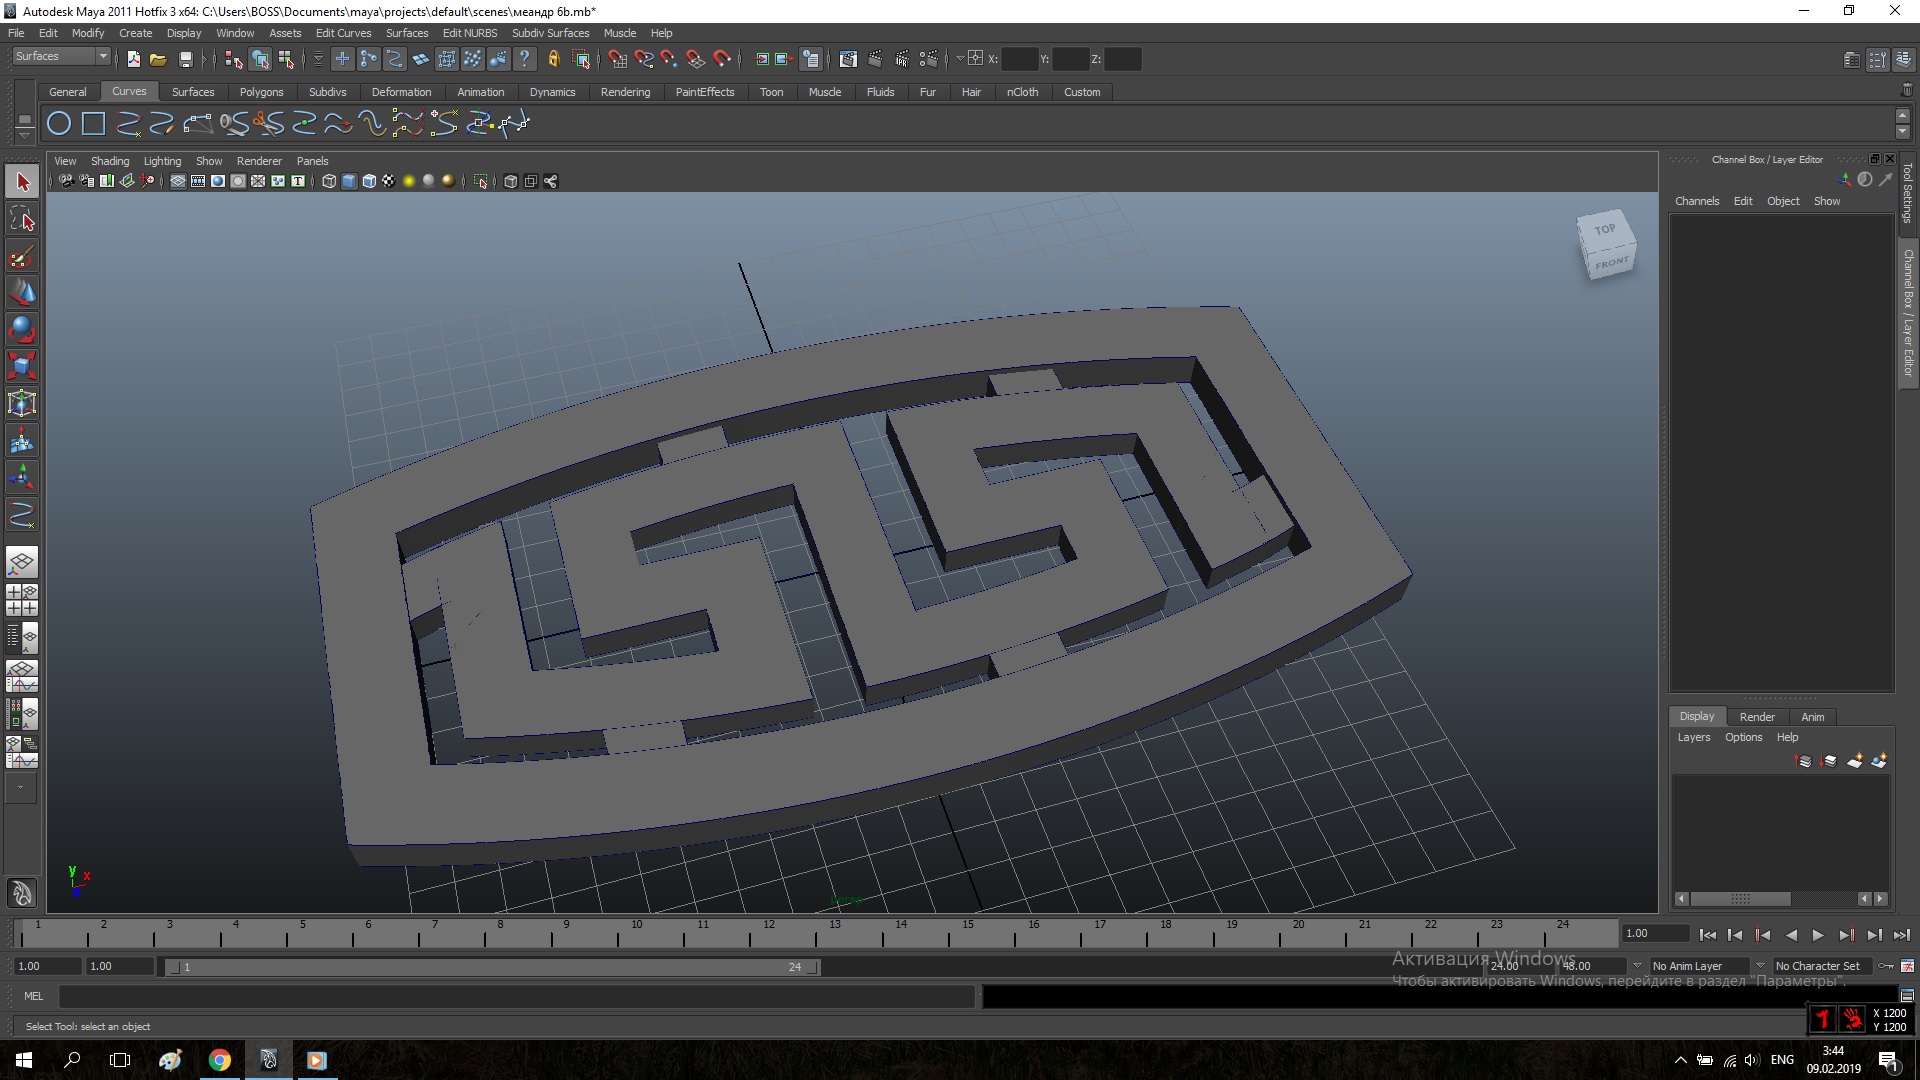Toggle Snap to curves magnet
This screenshot has width=1920, height=1080.
tap(644, 59)
